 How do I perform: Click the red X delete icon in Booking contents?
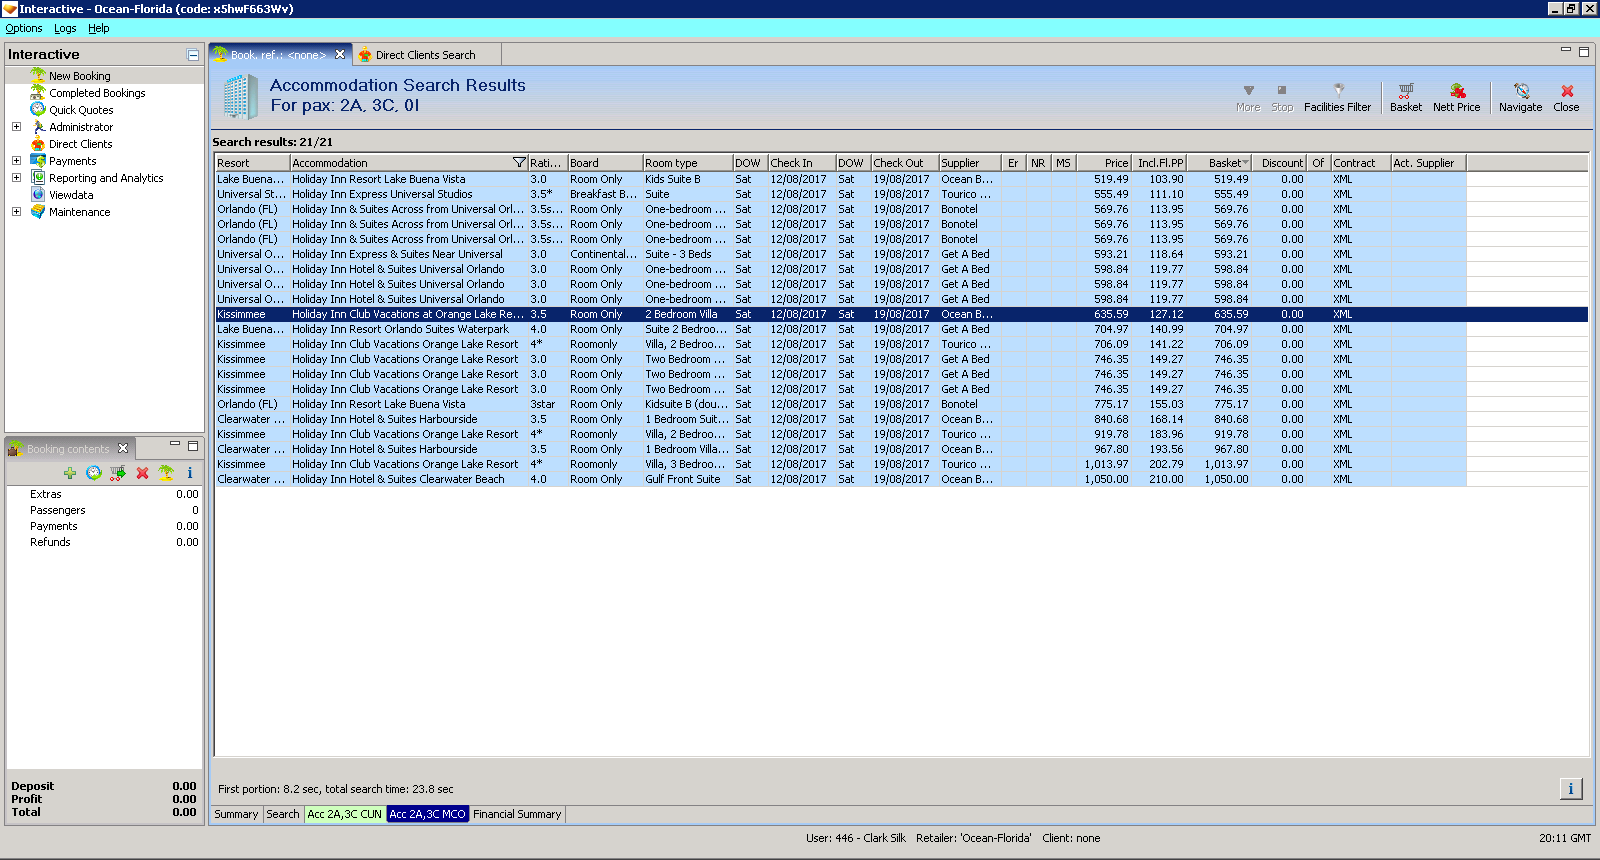(x=142, y=473)
